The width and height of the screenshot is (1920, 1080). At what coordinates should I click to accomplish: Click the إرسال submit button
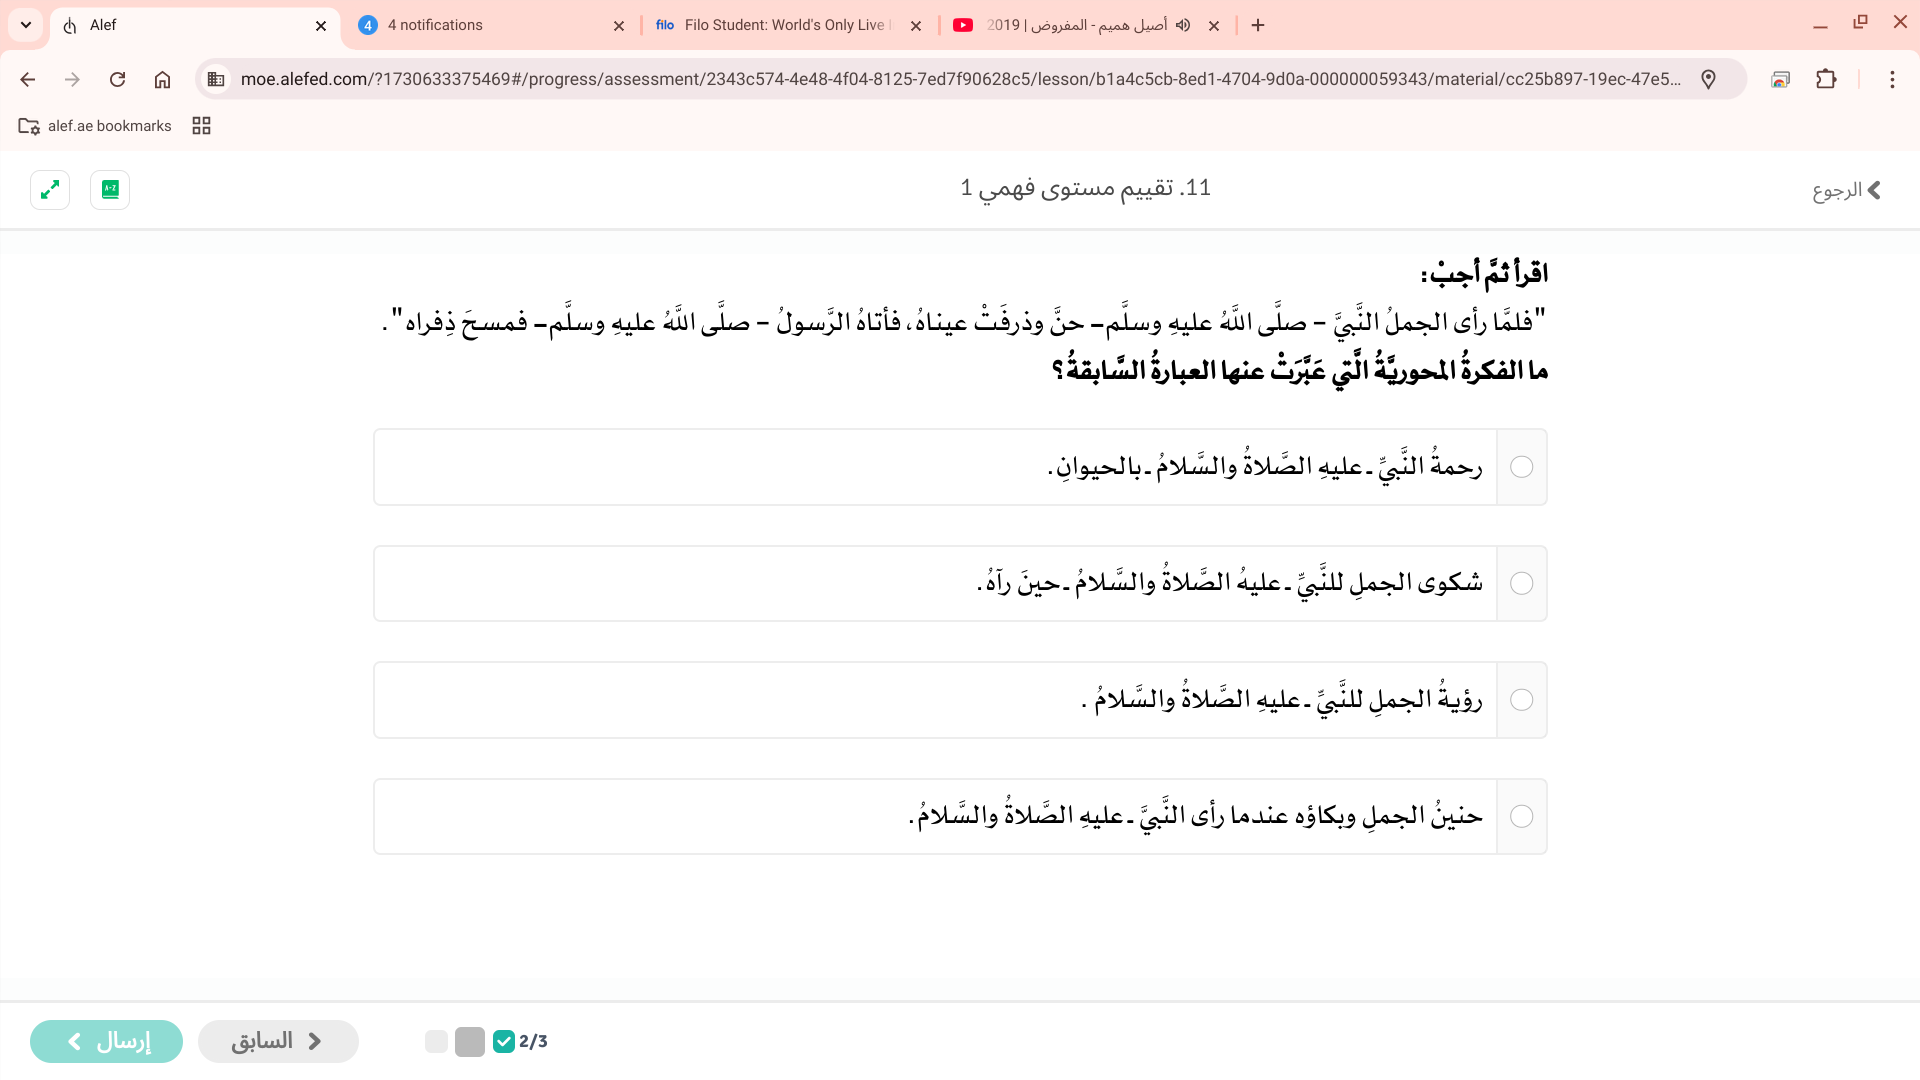(107, 1041)
